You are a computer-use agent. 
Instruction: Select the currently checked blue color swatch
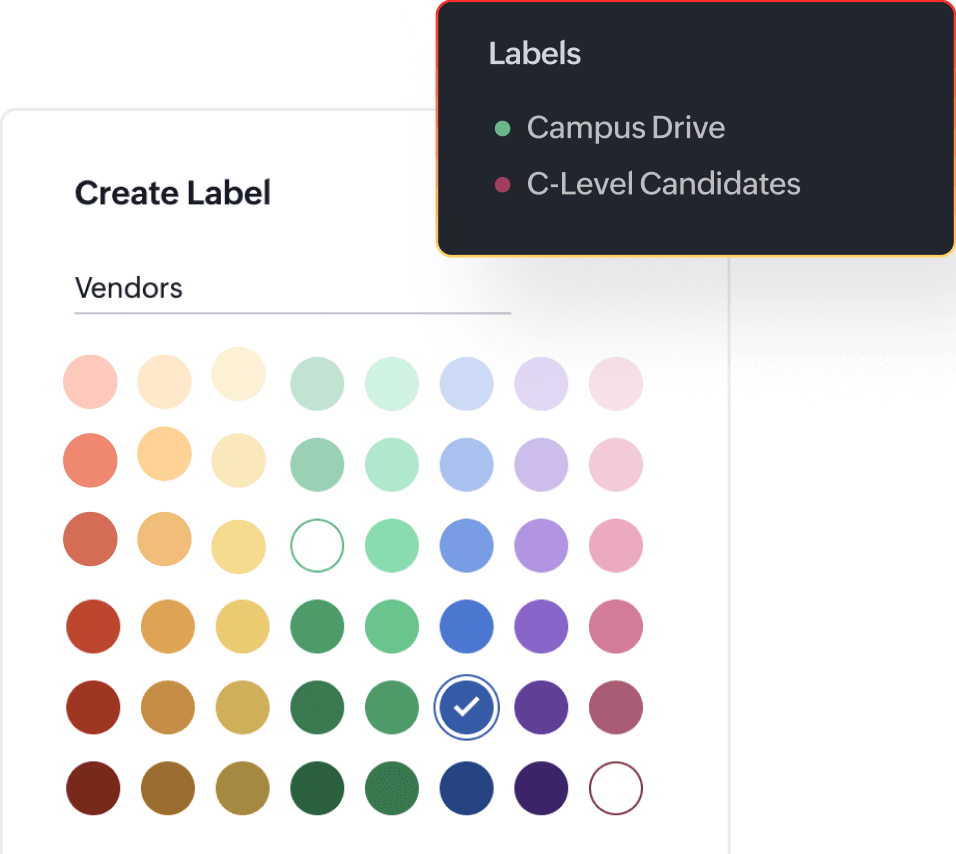466,707
